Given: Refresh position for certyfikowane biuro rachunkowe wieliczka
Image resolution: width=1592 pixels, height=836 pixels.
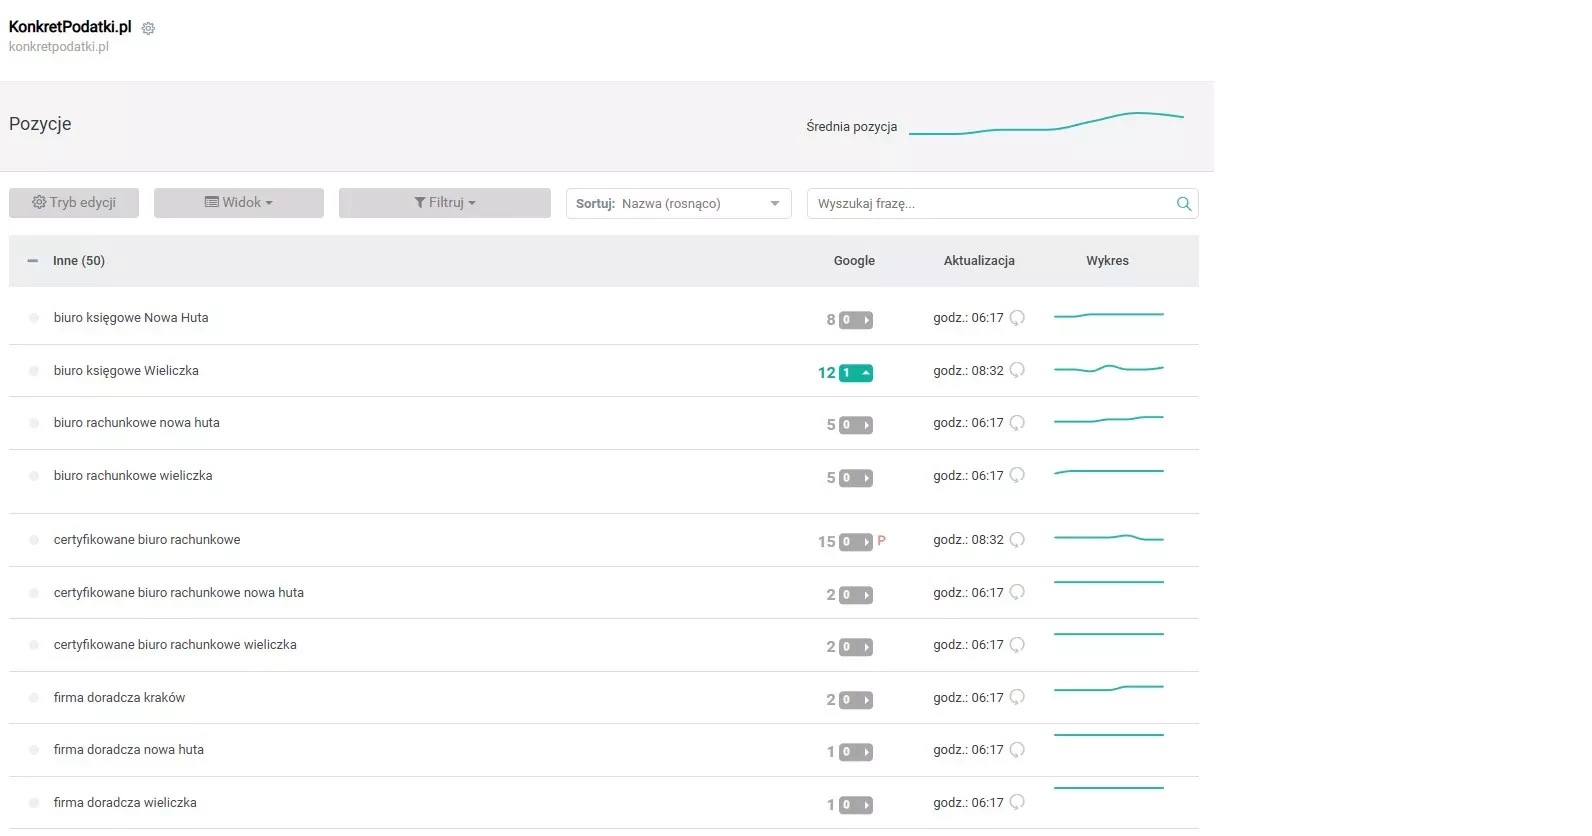Looking at the screenshot, I should point(1017,645).
